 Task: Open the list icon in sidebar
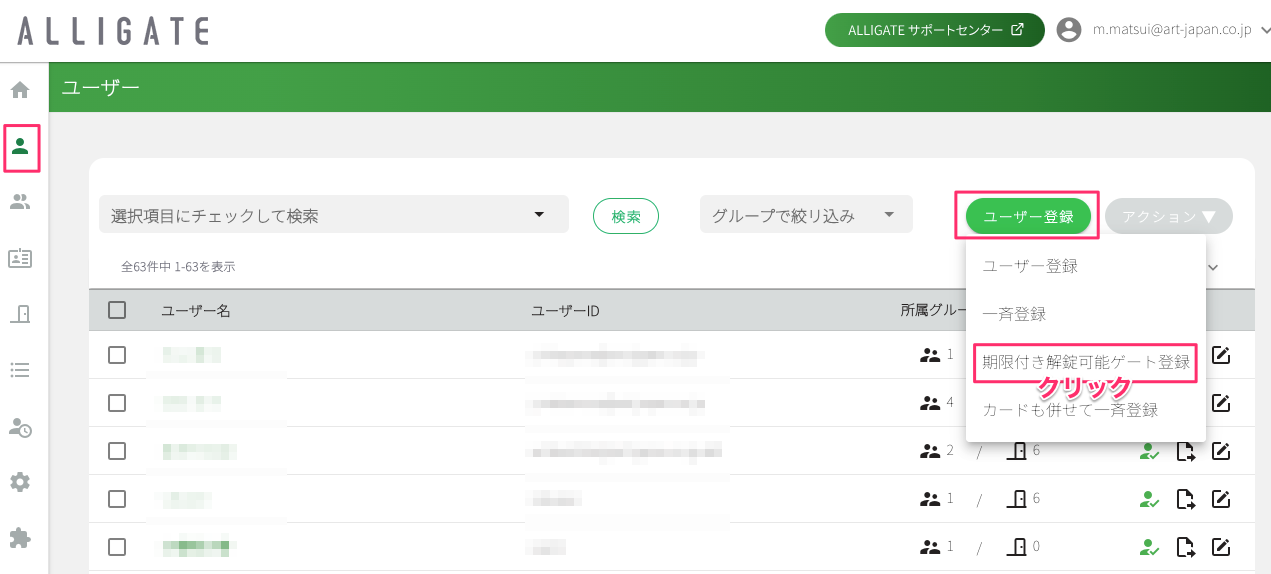pos(20,370)
